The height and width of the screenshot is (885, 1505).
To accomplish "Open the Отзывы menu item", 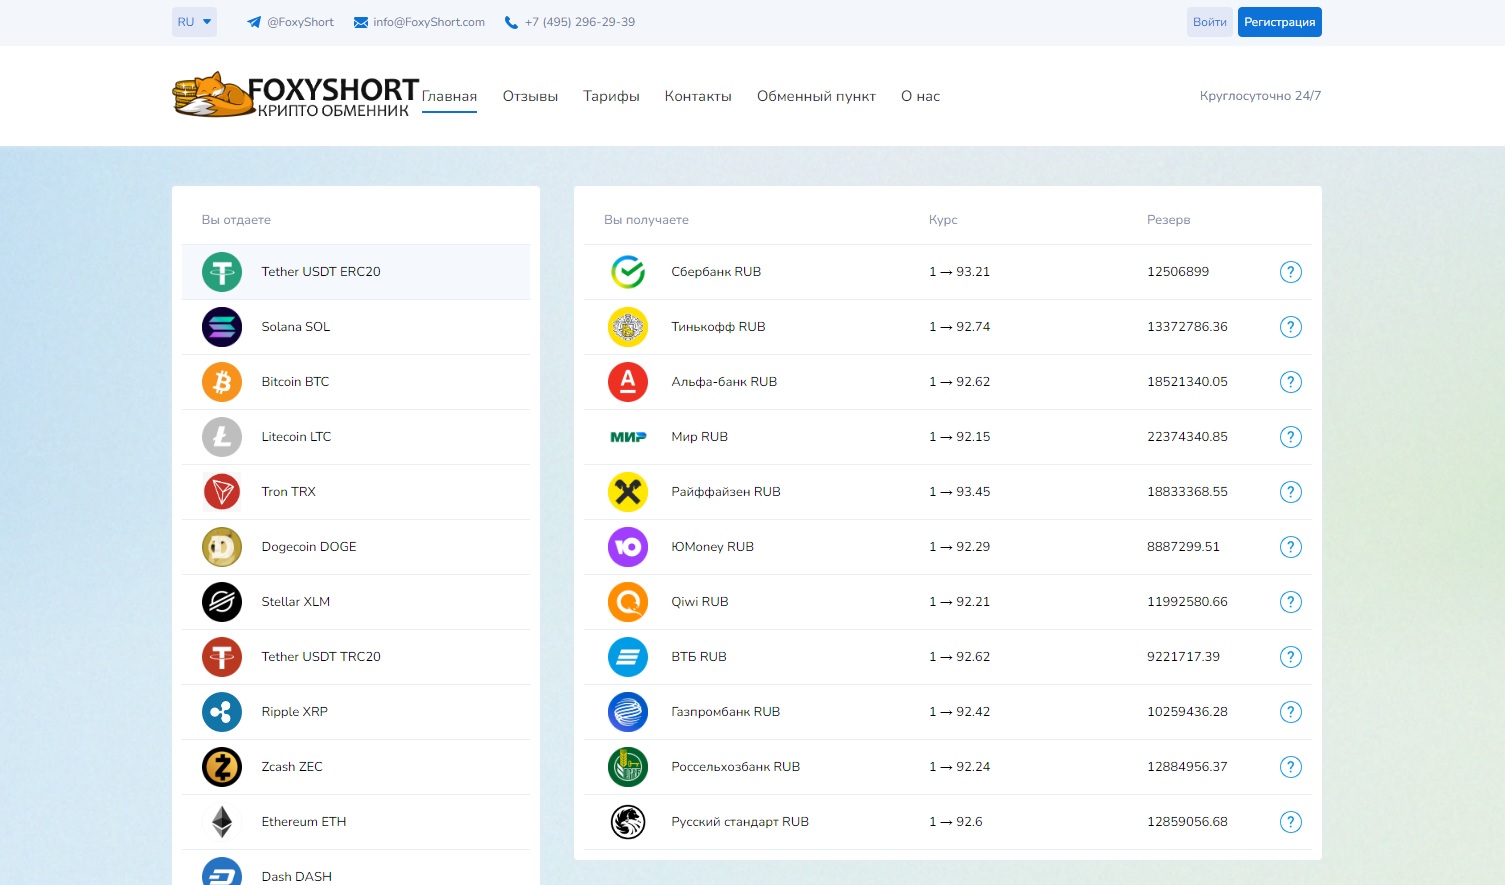I will (530, 96).
